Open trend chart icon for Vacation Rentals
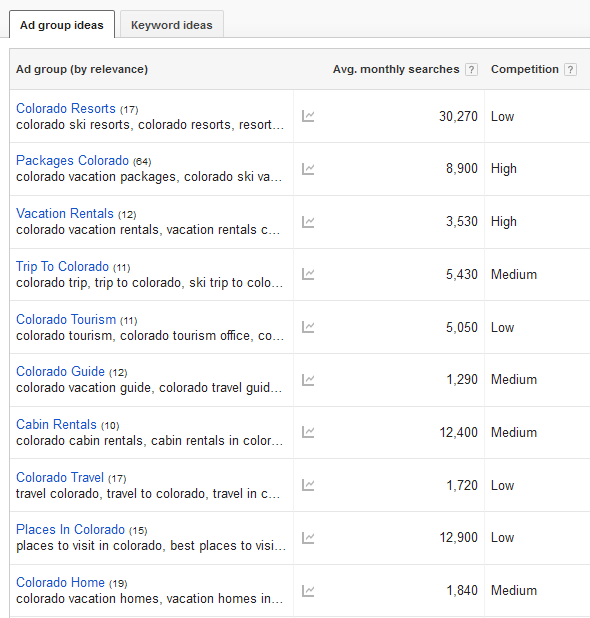This screenshot has height=618, width=590. tap(308, 222)
